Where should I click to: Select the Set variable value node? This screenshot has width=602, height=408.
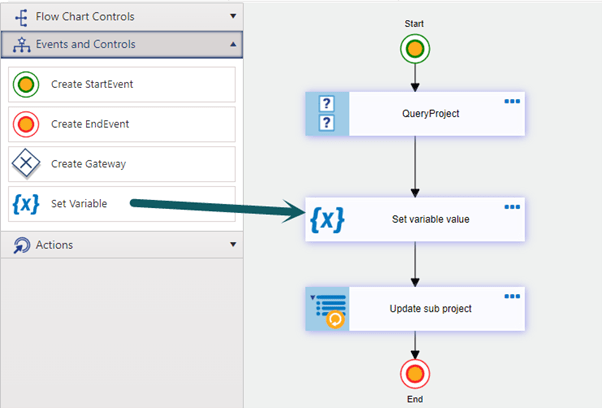[415, 220]
